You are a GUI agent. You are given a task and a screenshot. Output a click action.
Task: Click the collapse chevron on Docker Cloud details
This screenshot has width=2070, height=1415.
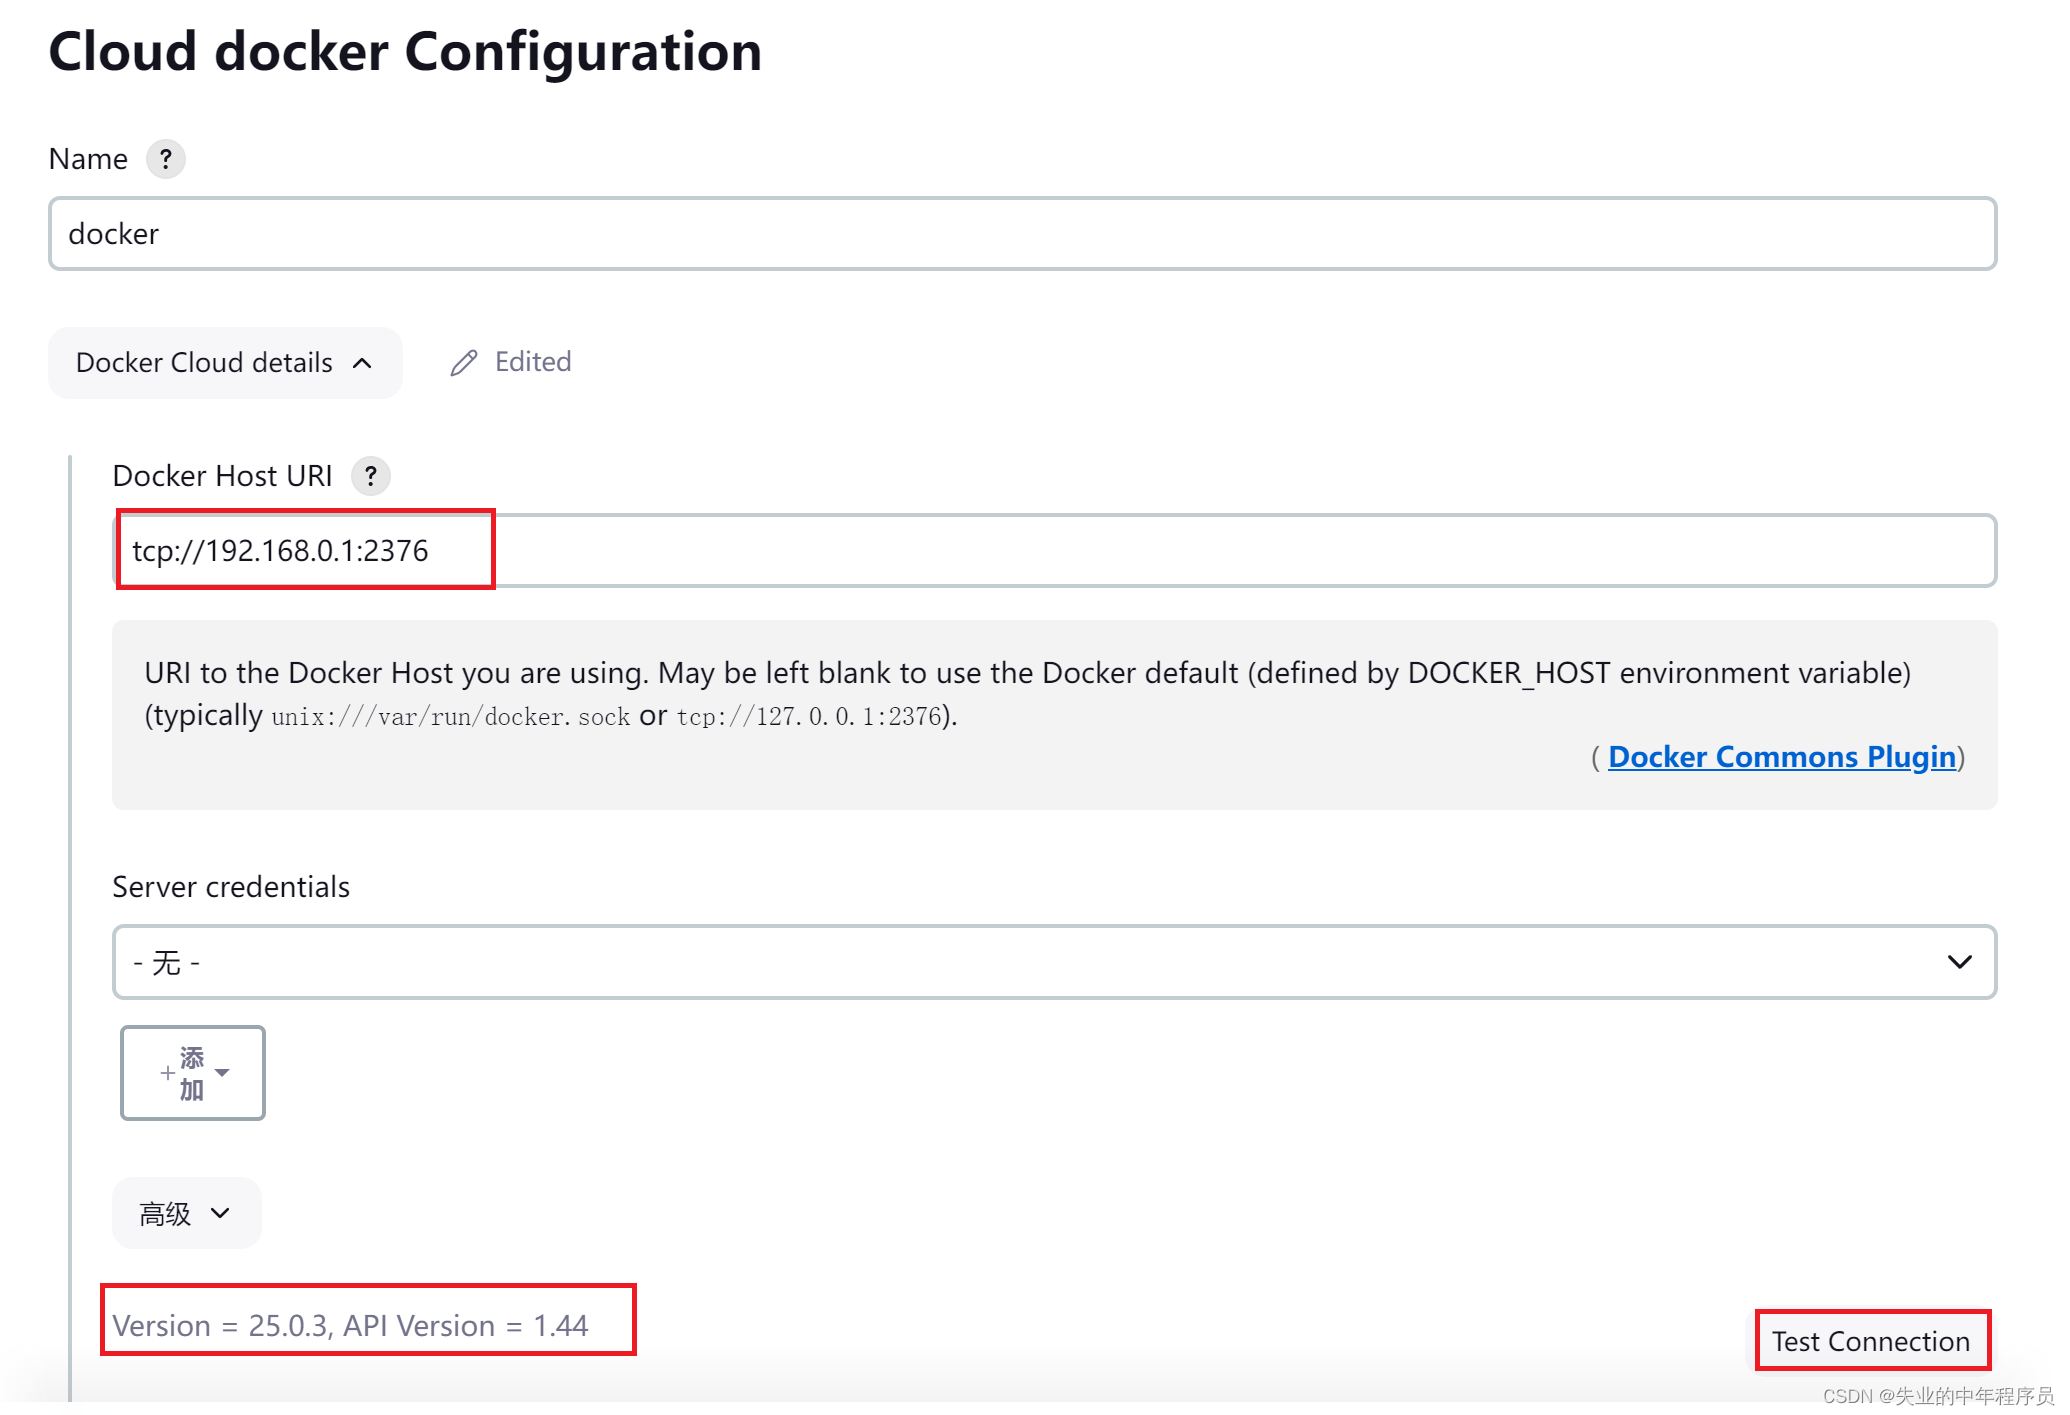tap(362, 364)
